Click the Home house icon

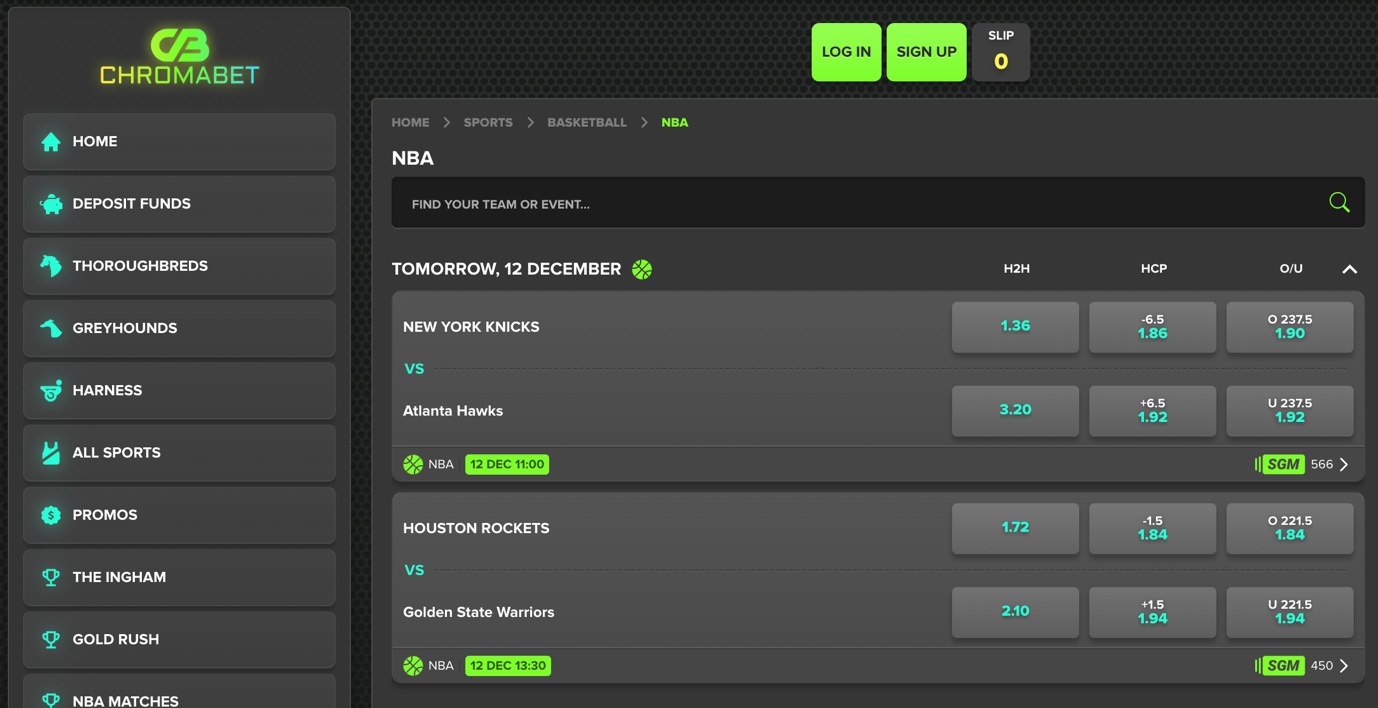[51, 142]
